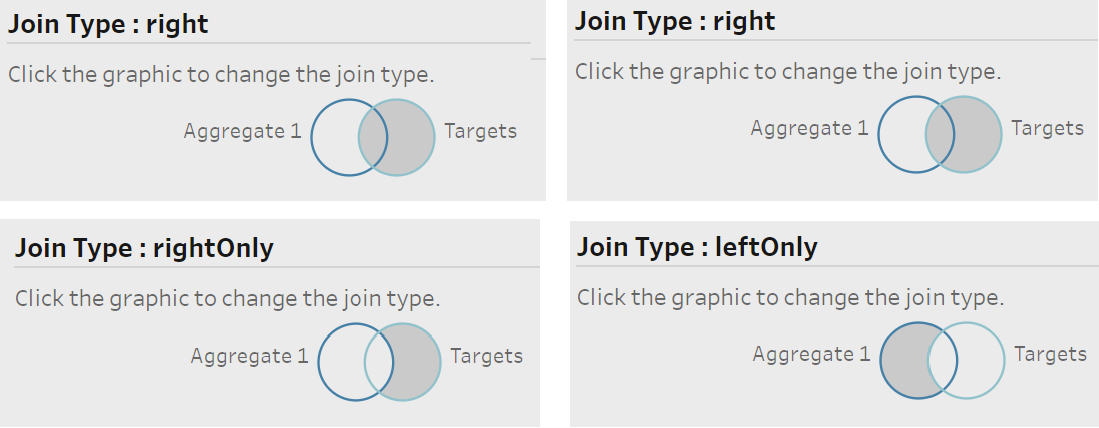This screenshot has height=428, width=1099.
Task: Toggle the Aggregate 1 circle in the upper-left right-join diagram
Action: (x=334, y=137)
